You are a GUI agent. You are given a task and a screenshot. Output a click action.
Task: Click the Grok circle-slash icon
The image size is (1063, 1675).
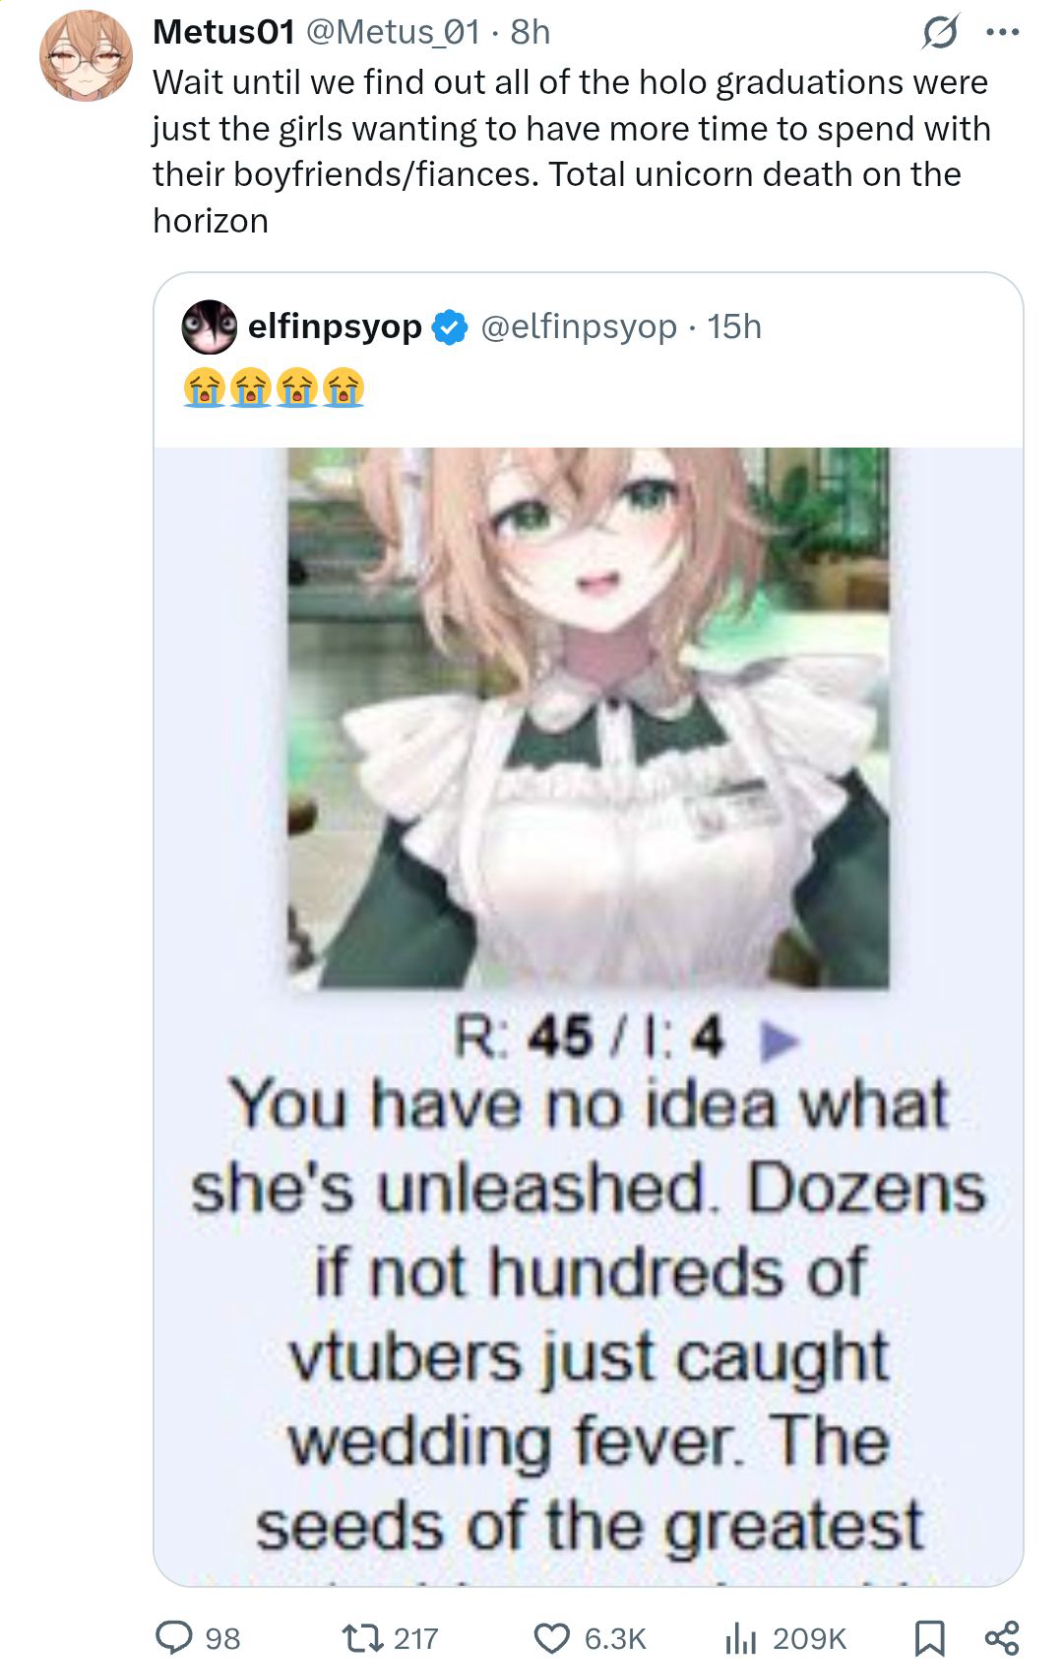click(x=940, y=32)
